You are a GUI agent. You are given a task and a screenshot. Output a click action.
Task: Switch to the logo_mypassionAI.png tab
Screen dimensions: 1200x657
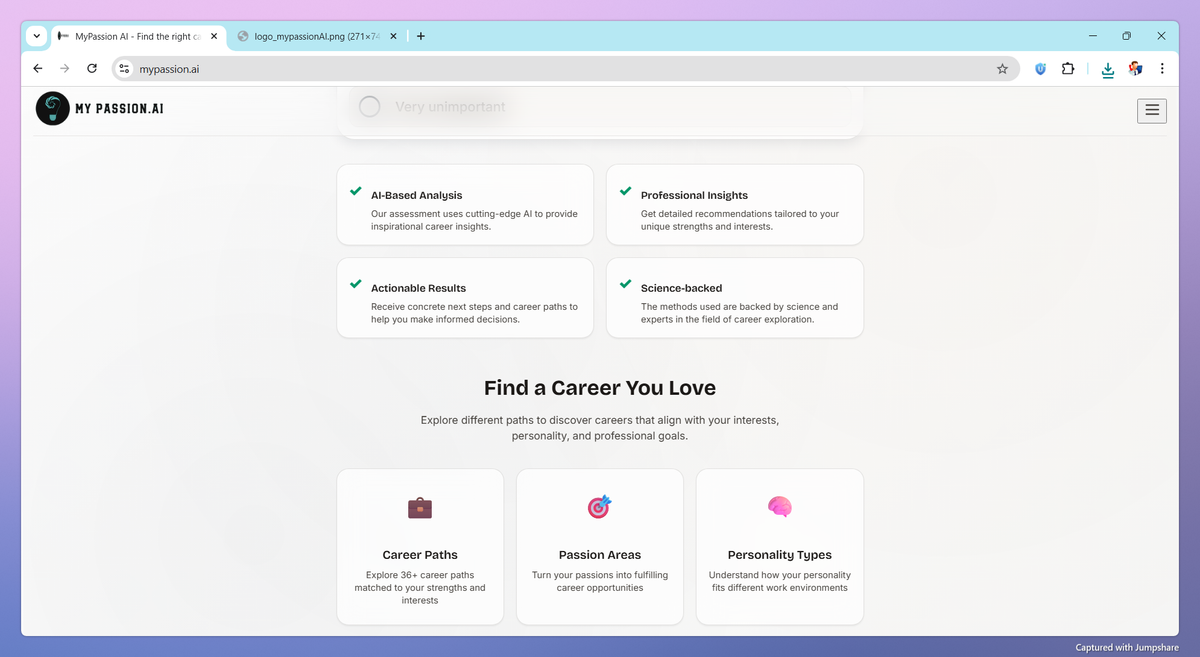[310, 35]
